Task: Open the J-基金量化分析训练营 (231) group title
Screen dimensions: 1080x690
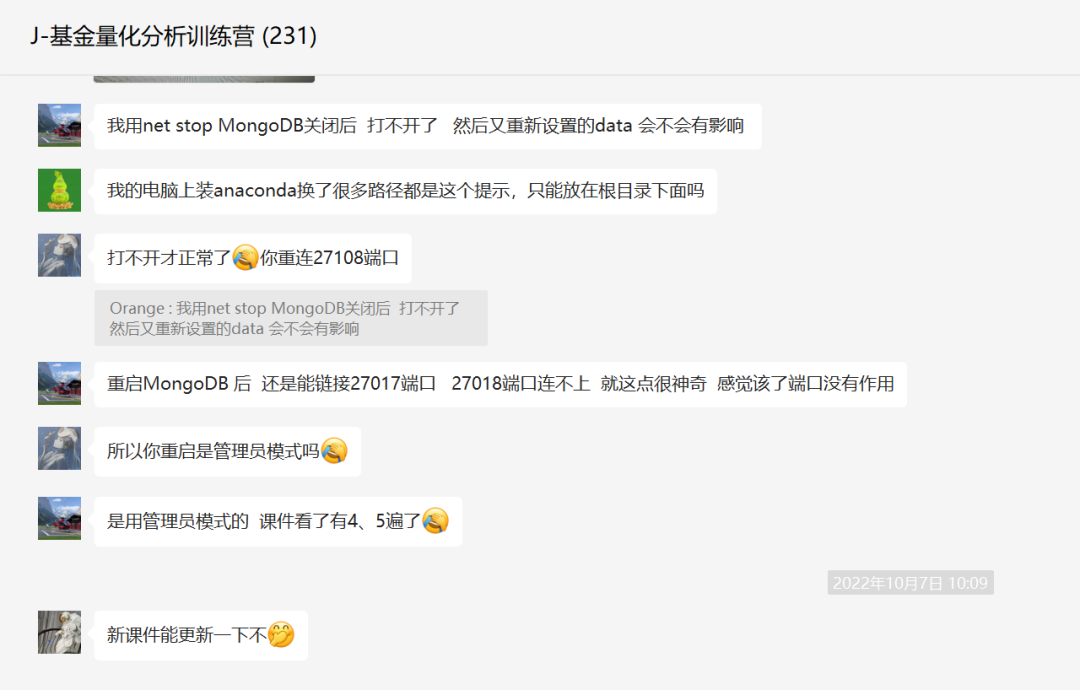Action: click(174, 36)
